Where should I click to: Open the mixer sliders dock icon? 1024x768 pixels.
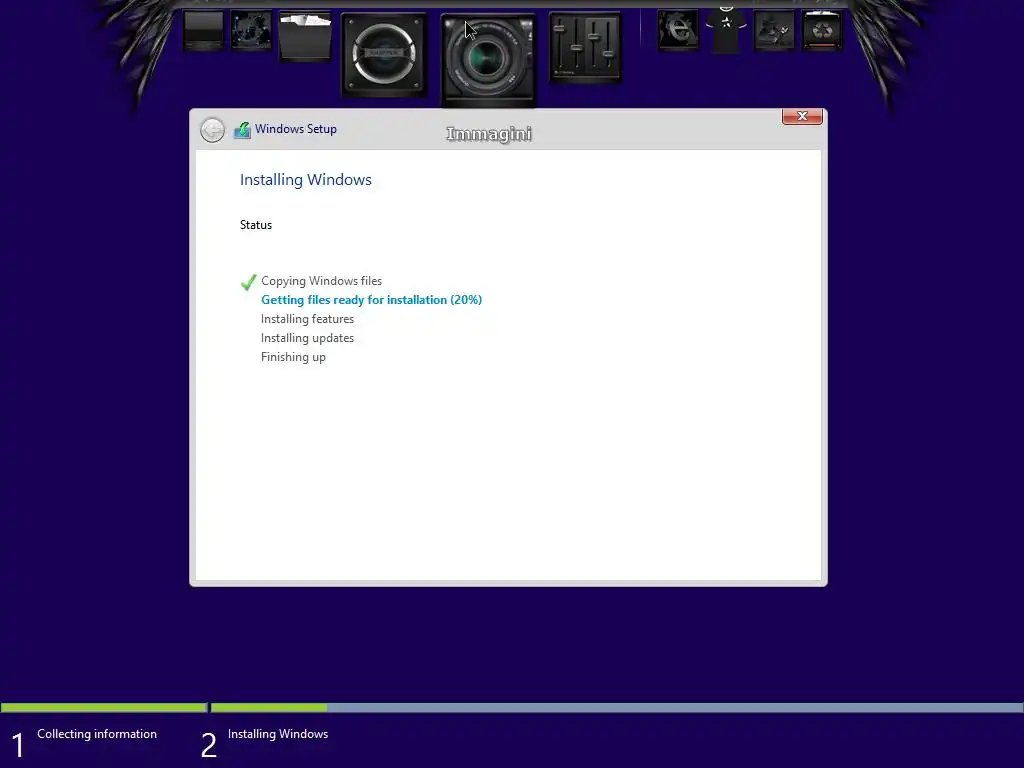(x=585, y=47)
